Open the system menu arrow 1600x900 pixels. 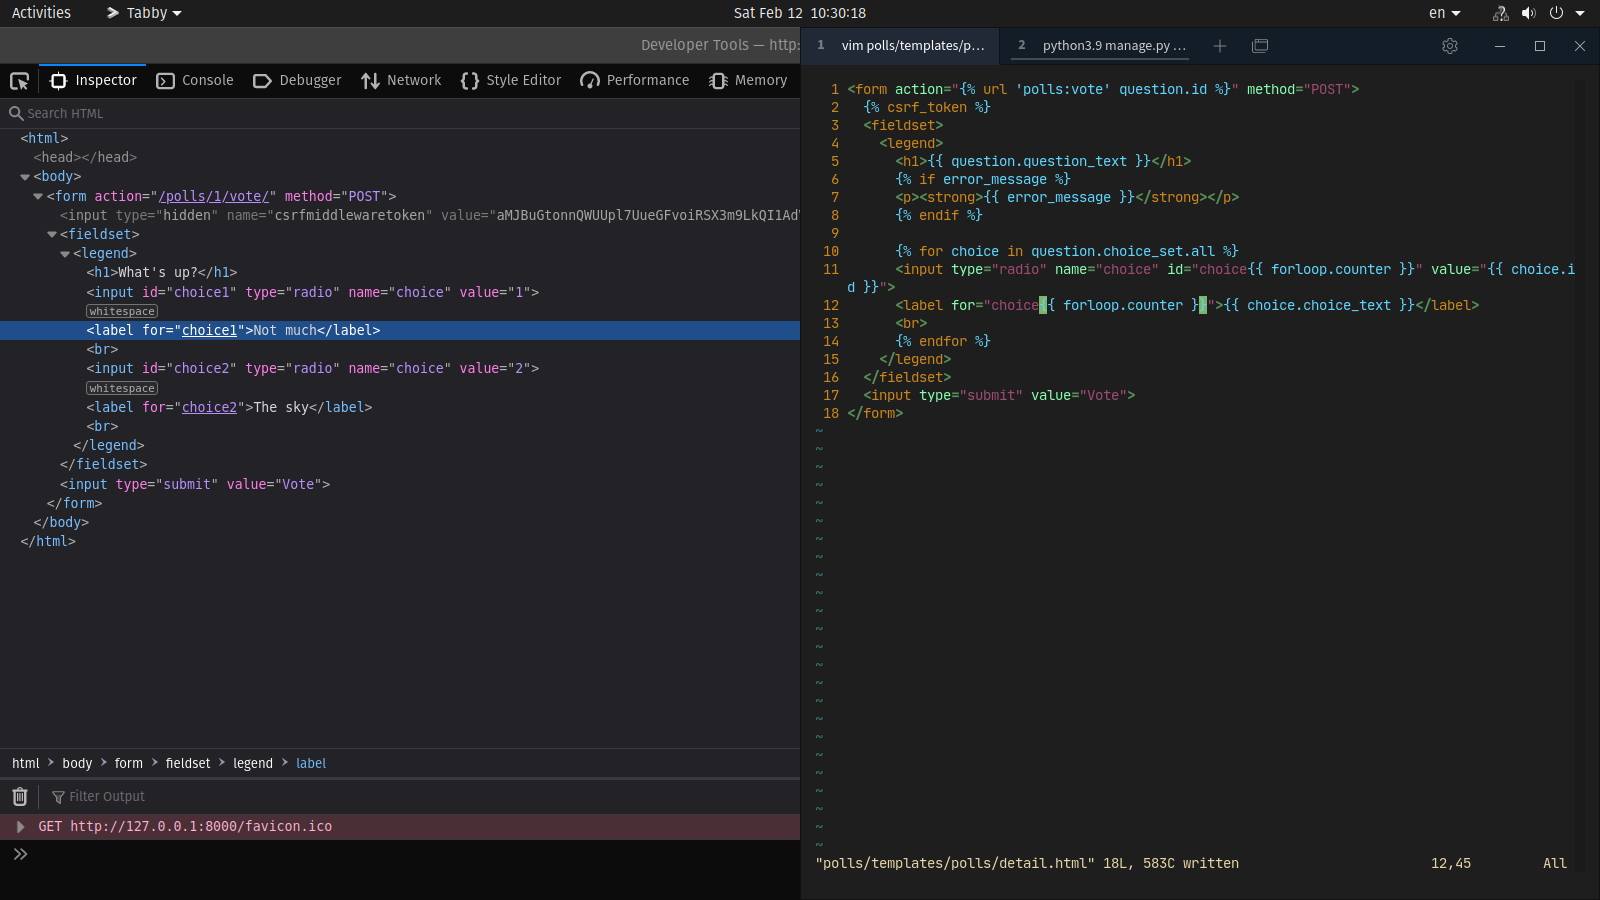point(1580,13)
